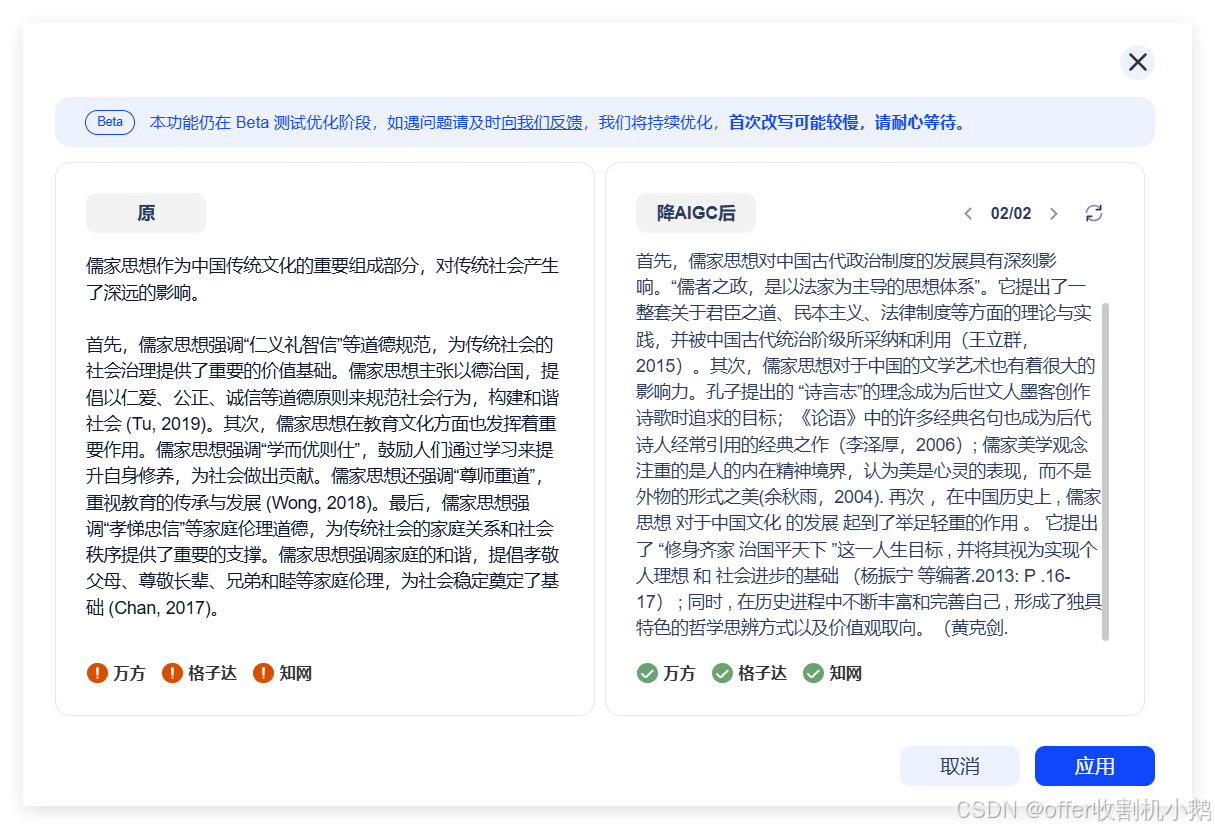Click the green check icon beside 知网
Image resolution: width=1215 pixels, height=829 pixels.
coord(813,673)
